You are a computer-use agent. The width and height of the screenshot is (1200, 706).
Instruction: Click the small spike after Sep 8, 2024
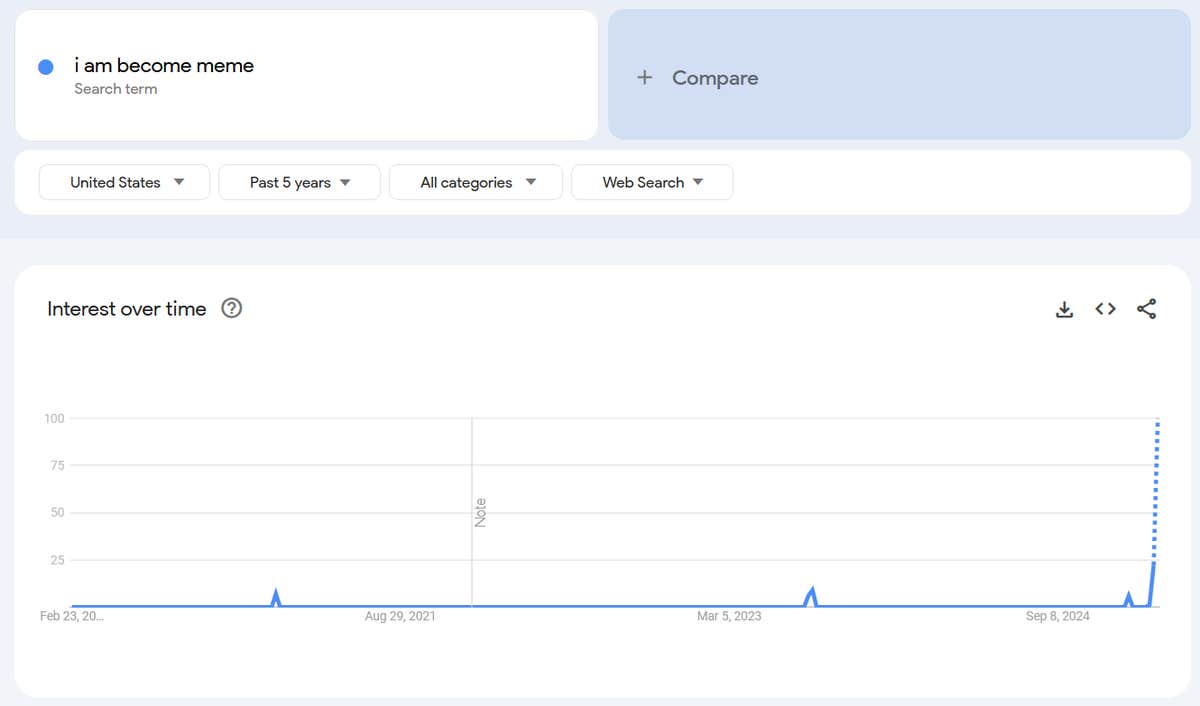(x=1128, y=598)
